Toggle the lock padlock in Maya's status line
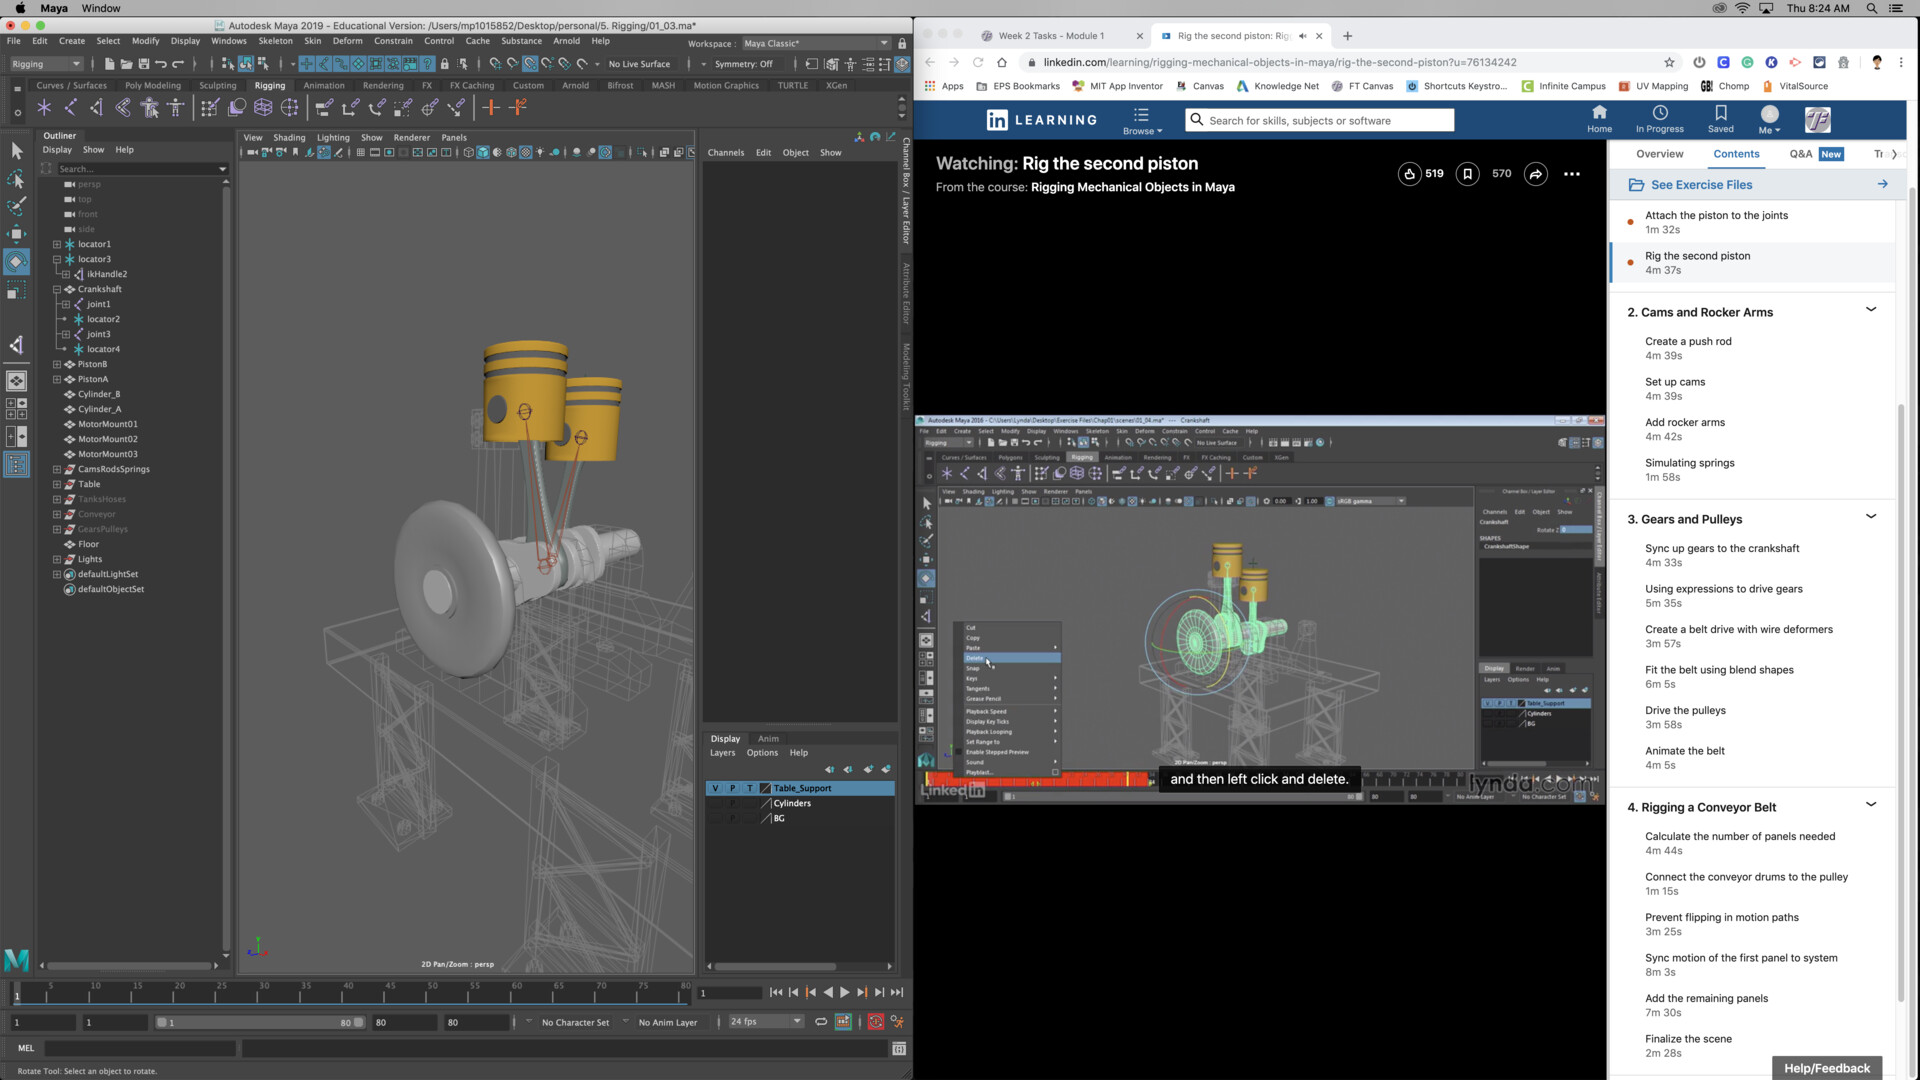The image size is (1920, 1080). point(445,64)
